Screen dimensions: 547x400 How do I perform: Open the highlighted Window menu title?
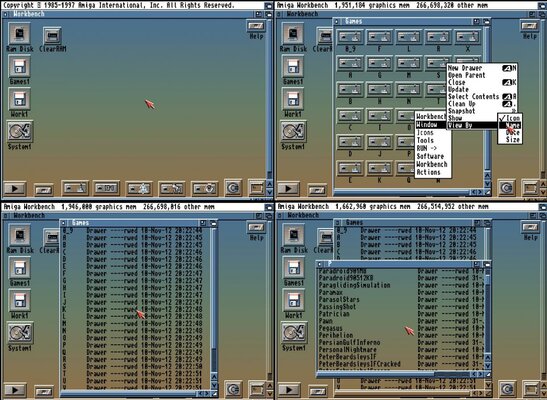coord(431,125)
